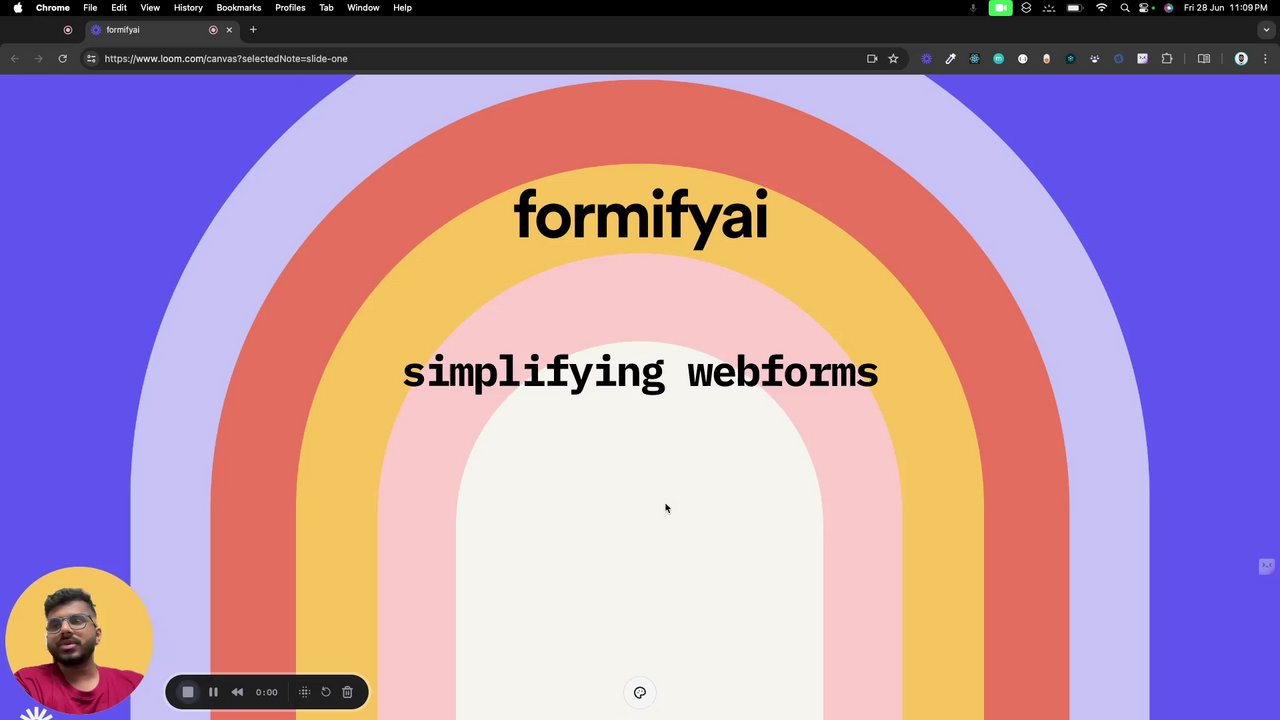Pause the Loom recording
The width and height of the screenshot is (1280, 720).
click(x=213, y=692)
